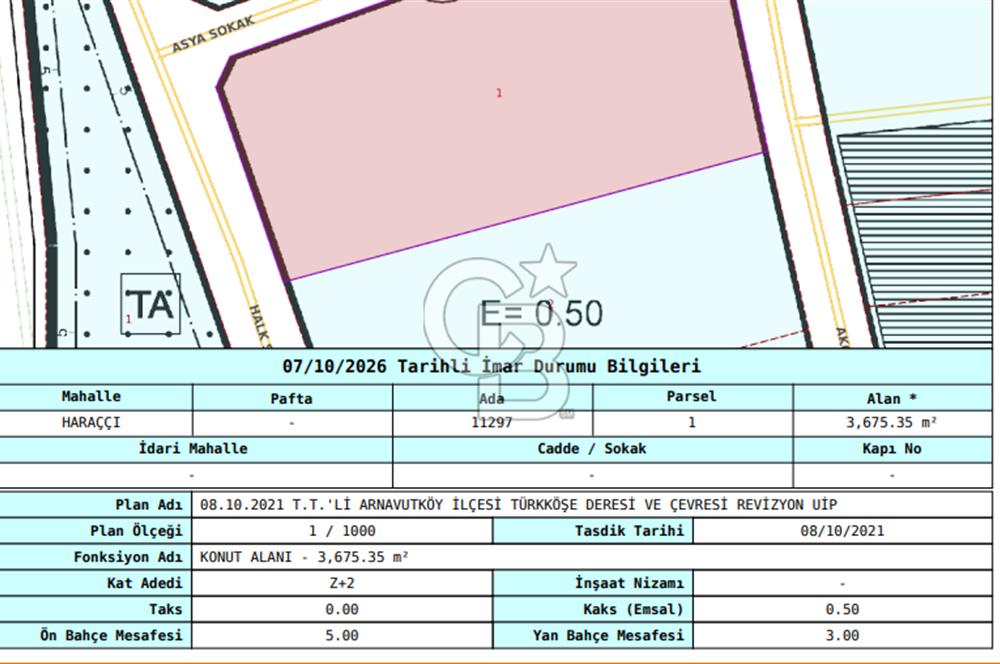Select the Ön Bahçe value 5.00
Screen dimensions: 1000x664
pos(342,635)
